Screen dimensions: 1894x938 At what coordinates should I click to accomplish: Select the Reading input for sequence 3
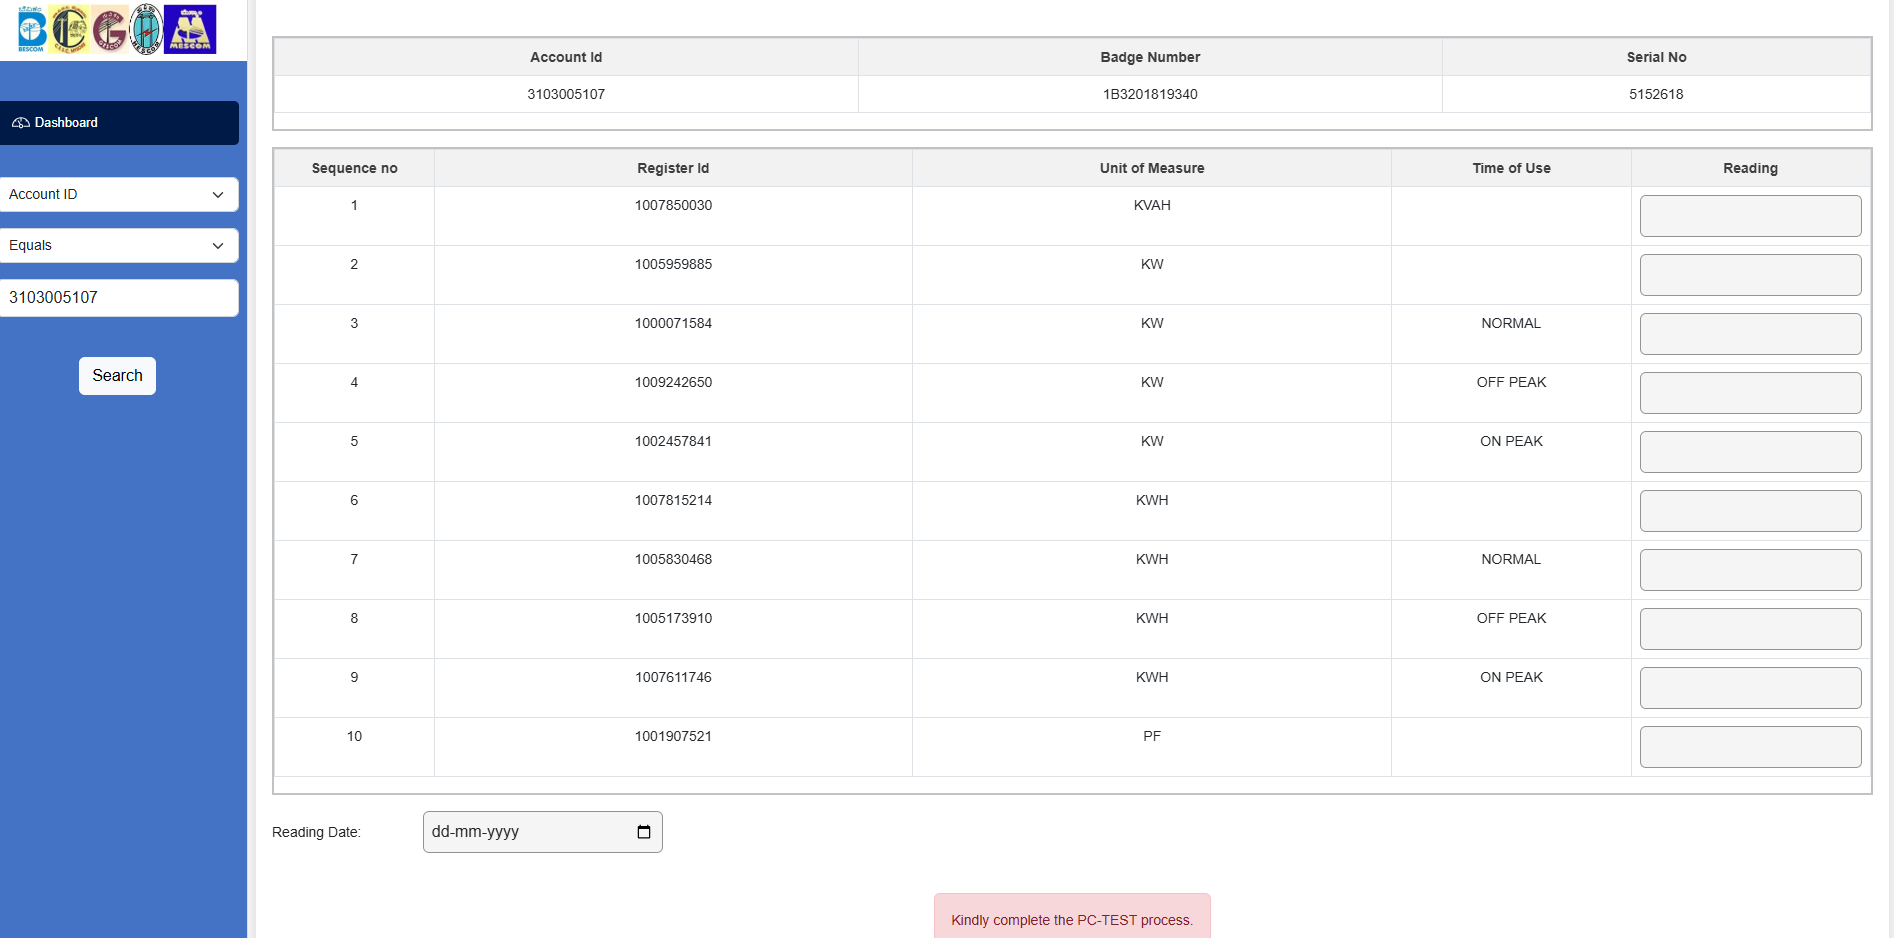point(1750,334)
